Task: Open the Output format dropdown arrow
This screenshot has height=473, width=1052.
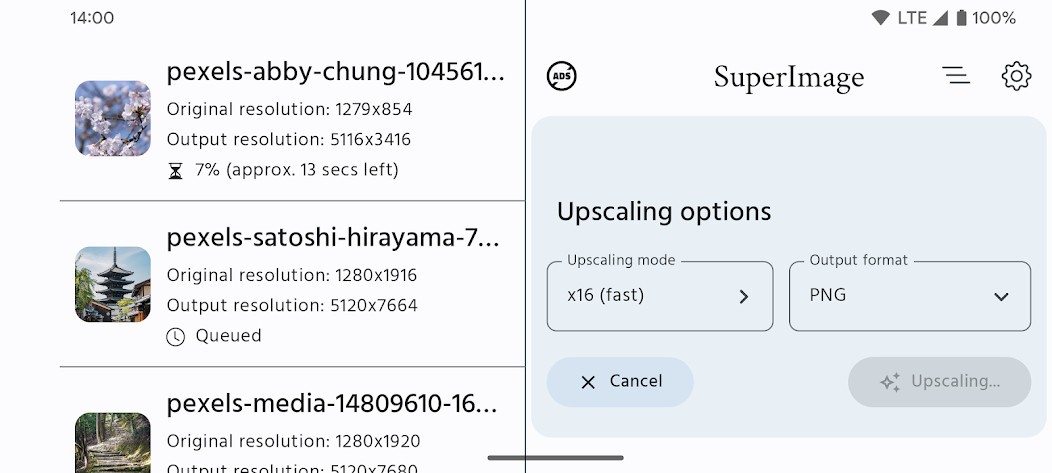Action: tap(1001, 297)
